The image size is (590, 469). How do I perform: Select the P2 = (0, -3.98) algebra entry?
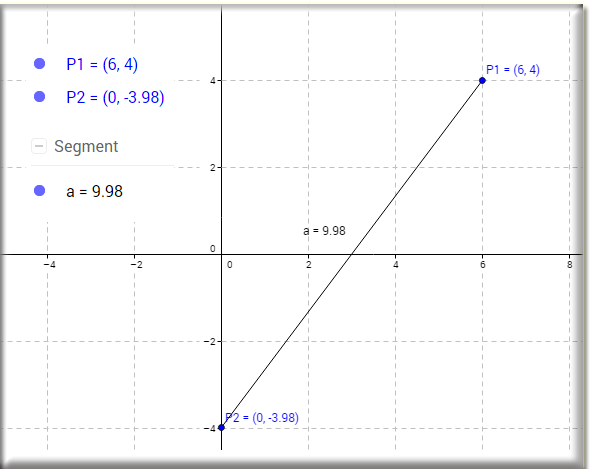[115, 97]
